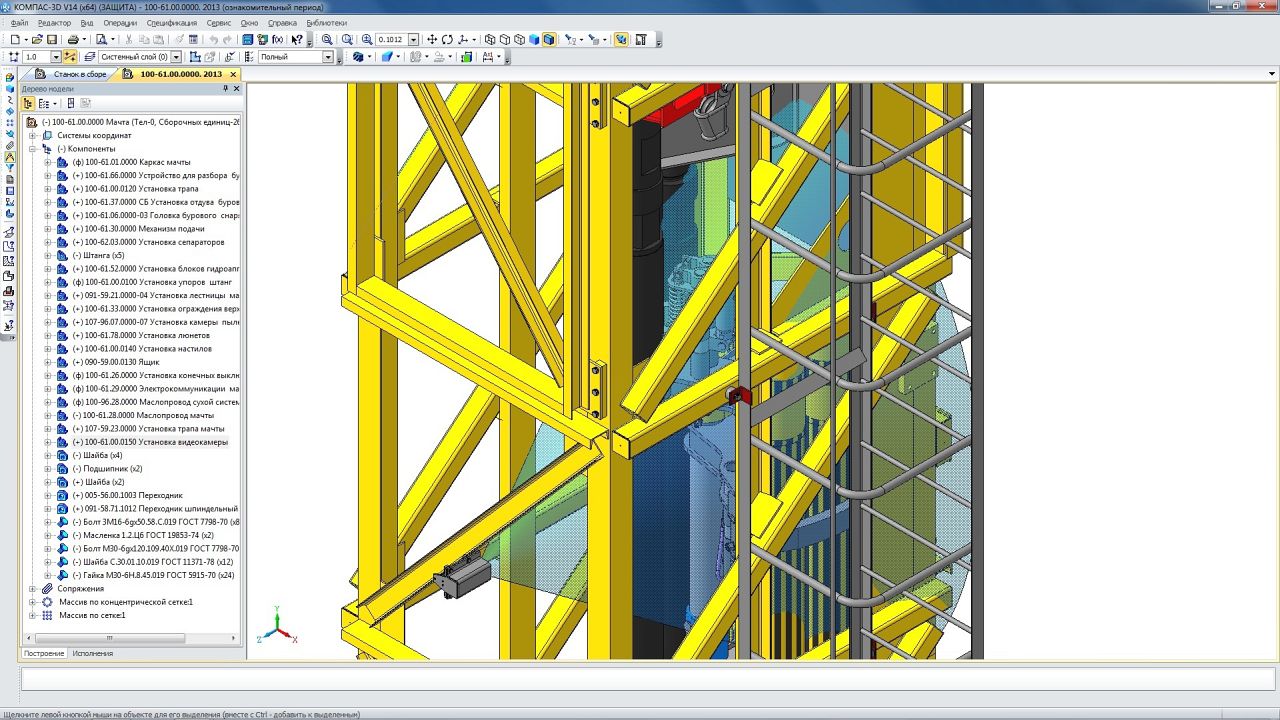
Task: Switch to the Построение tab
Action: [x=44, y=653]
